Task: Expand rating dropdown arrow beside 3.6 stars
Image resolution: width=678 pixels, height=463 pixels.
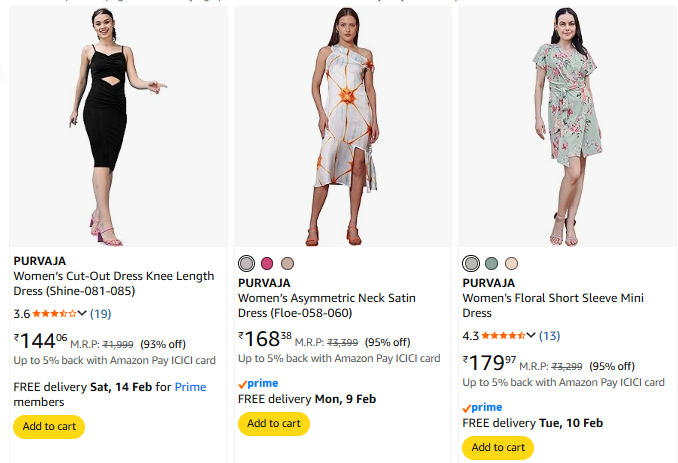Action: 82,313
